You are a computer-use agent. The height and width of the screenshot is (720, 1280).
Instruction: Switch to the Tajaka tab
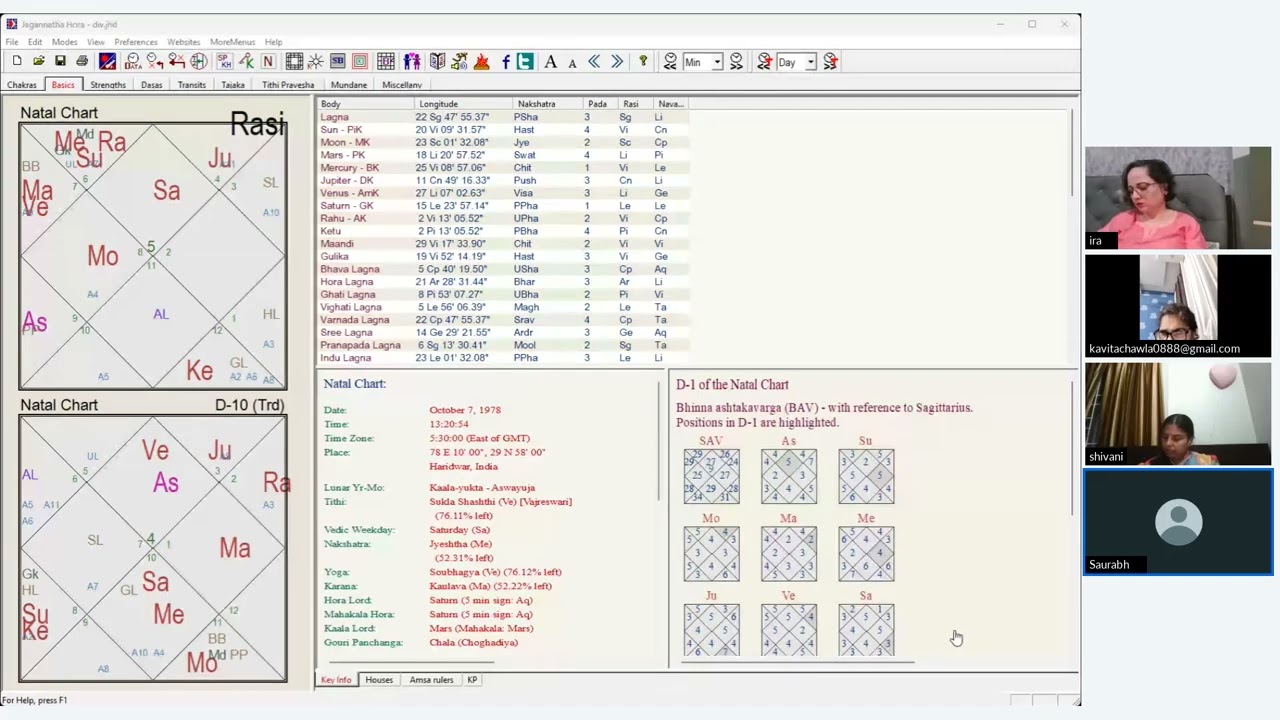pos(233,85)
